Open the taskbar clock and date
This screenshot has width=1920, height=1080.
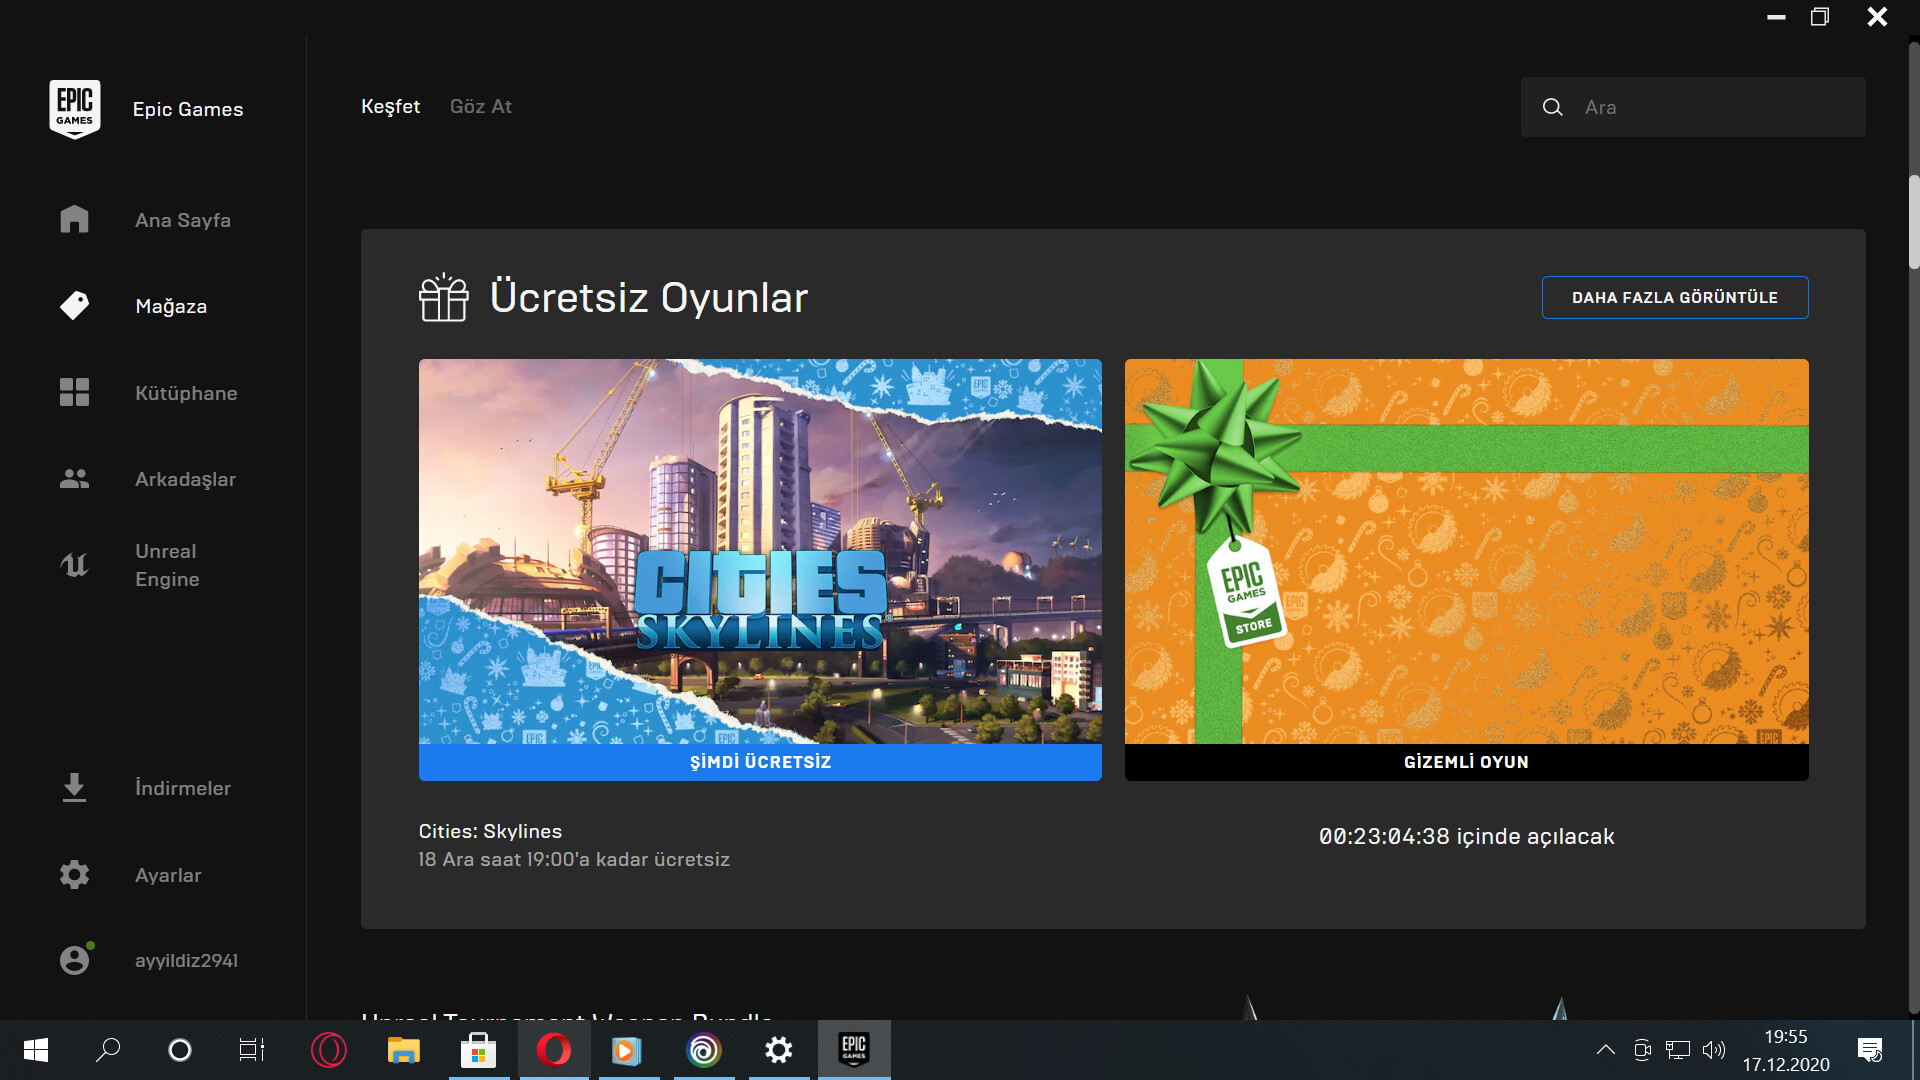click(1786, 1050)
